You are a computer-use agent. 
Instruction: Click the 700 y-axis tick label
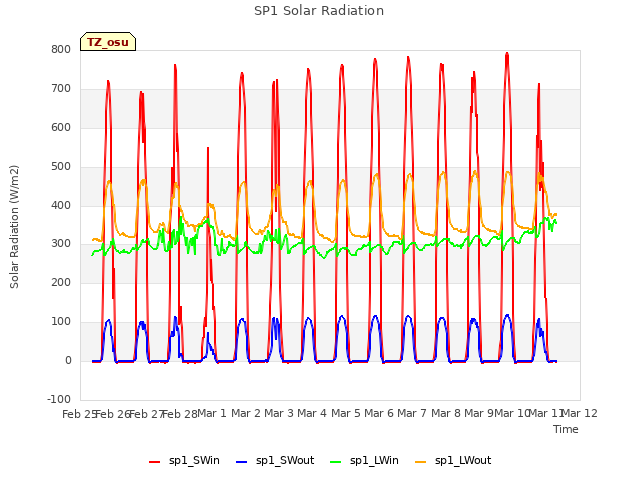(x=61, y=89)
